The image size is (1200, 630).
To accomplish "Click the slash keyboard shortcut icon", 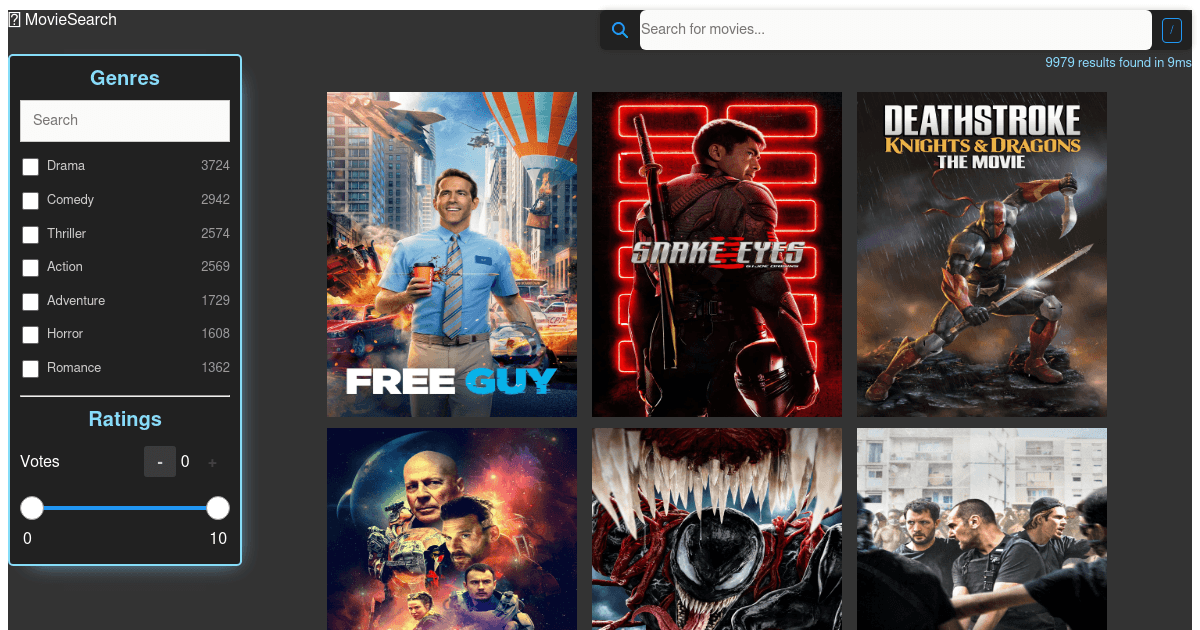I will [1172, 30].
